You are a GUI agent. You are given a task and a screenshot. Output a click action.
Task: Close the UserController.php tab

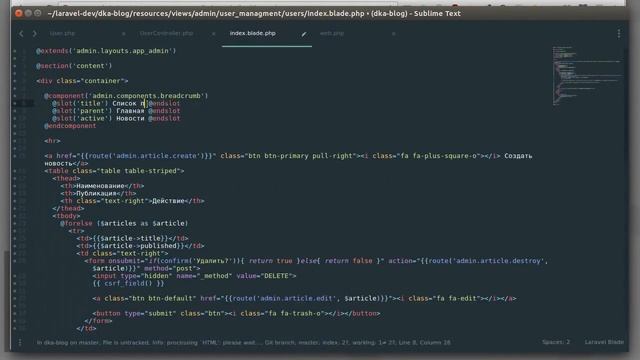[x=213, y=34]
